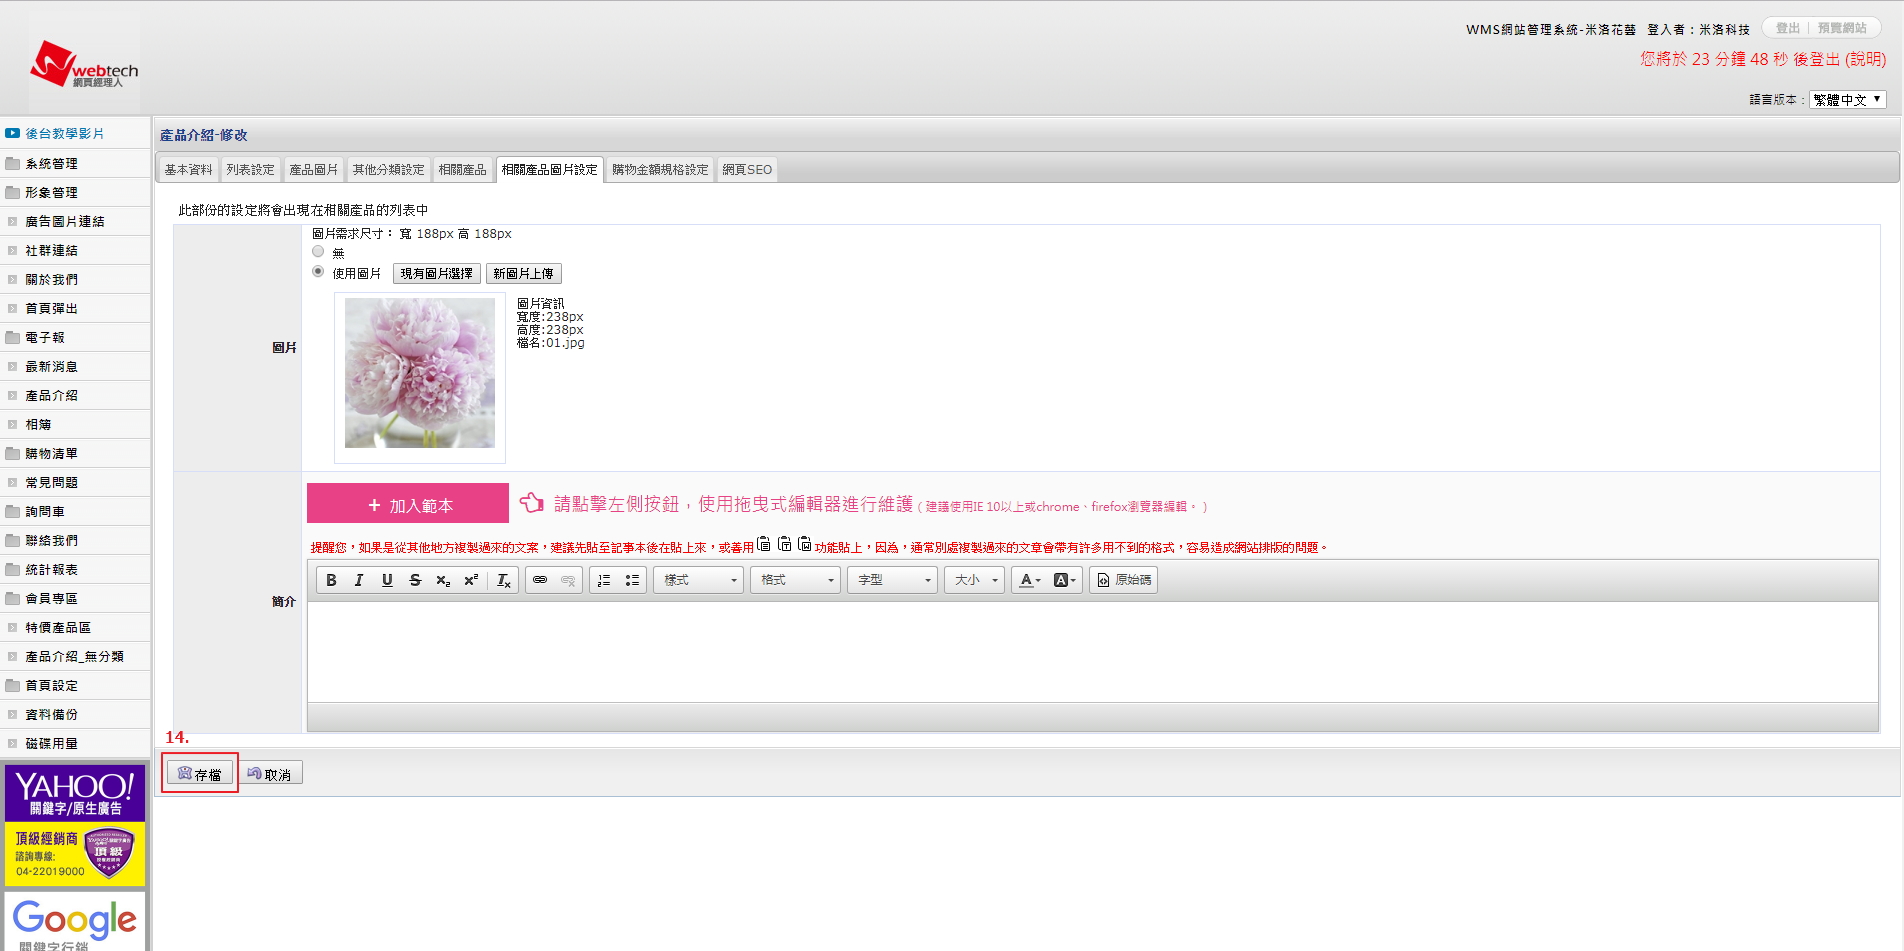Expand the 字型 font dropdown
This screenshot has width=1904, height=951.
[893, 580]
